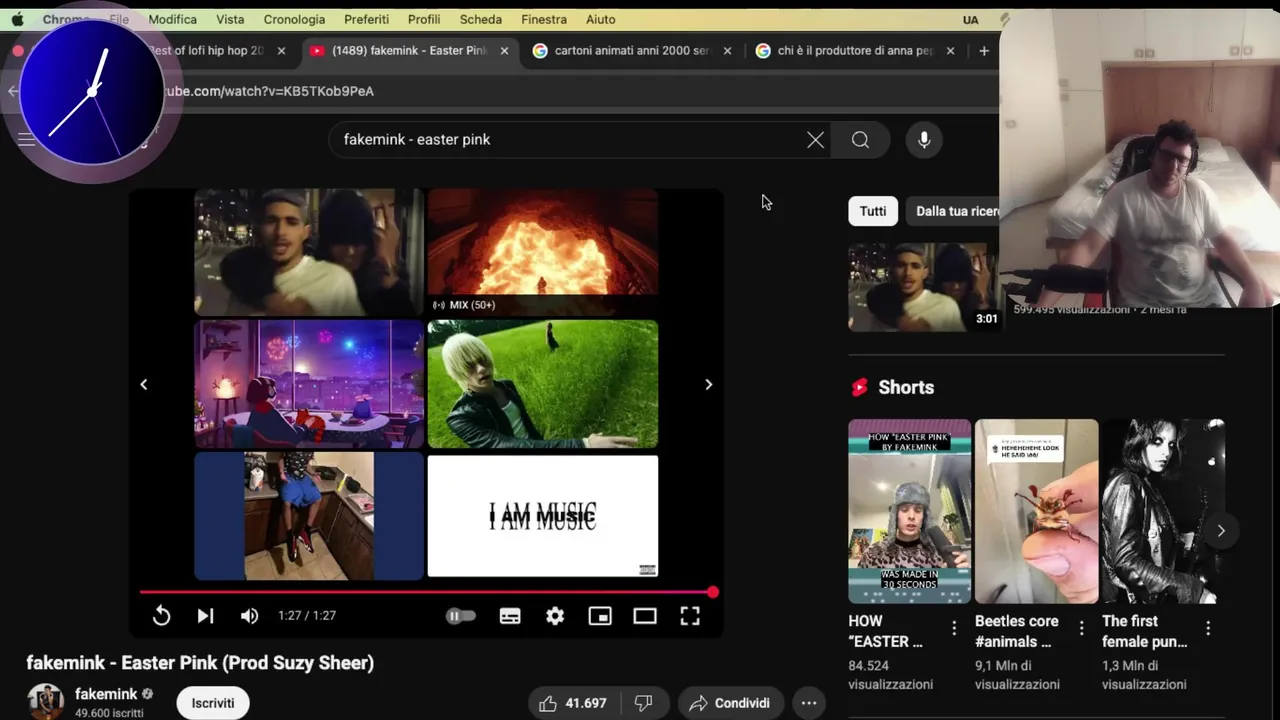Close the lofi hip hop tab

coord(281,50)
